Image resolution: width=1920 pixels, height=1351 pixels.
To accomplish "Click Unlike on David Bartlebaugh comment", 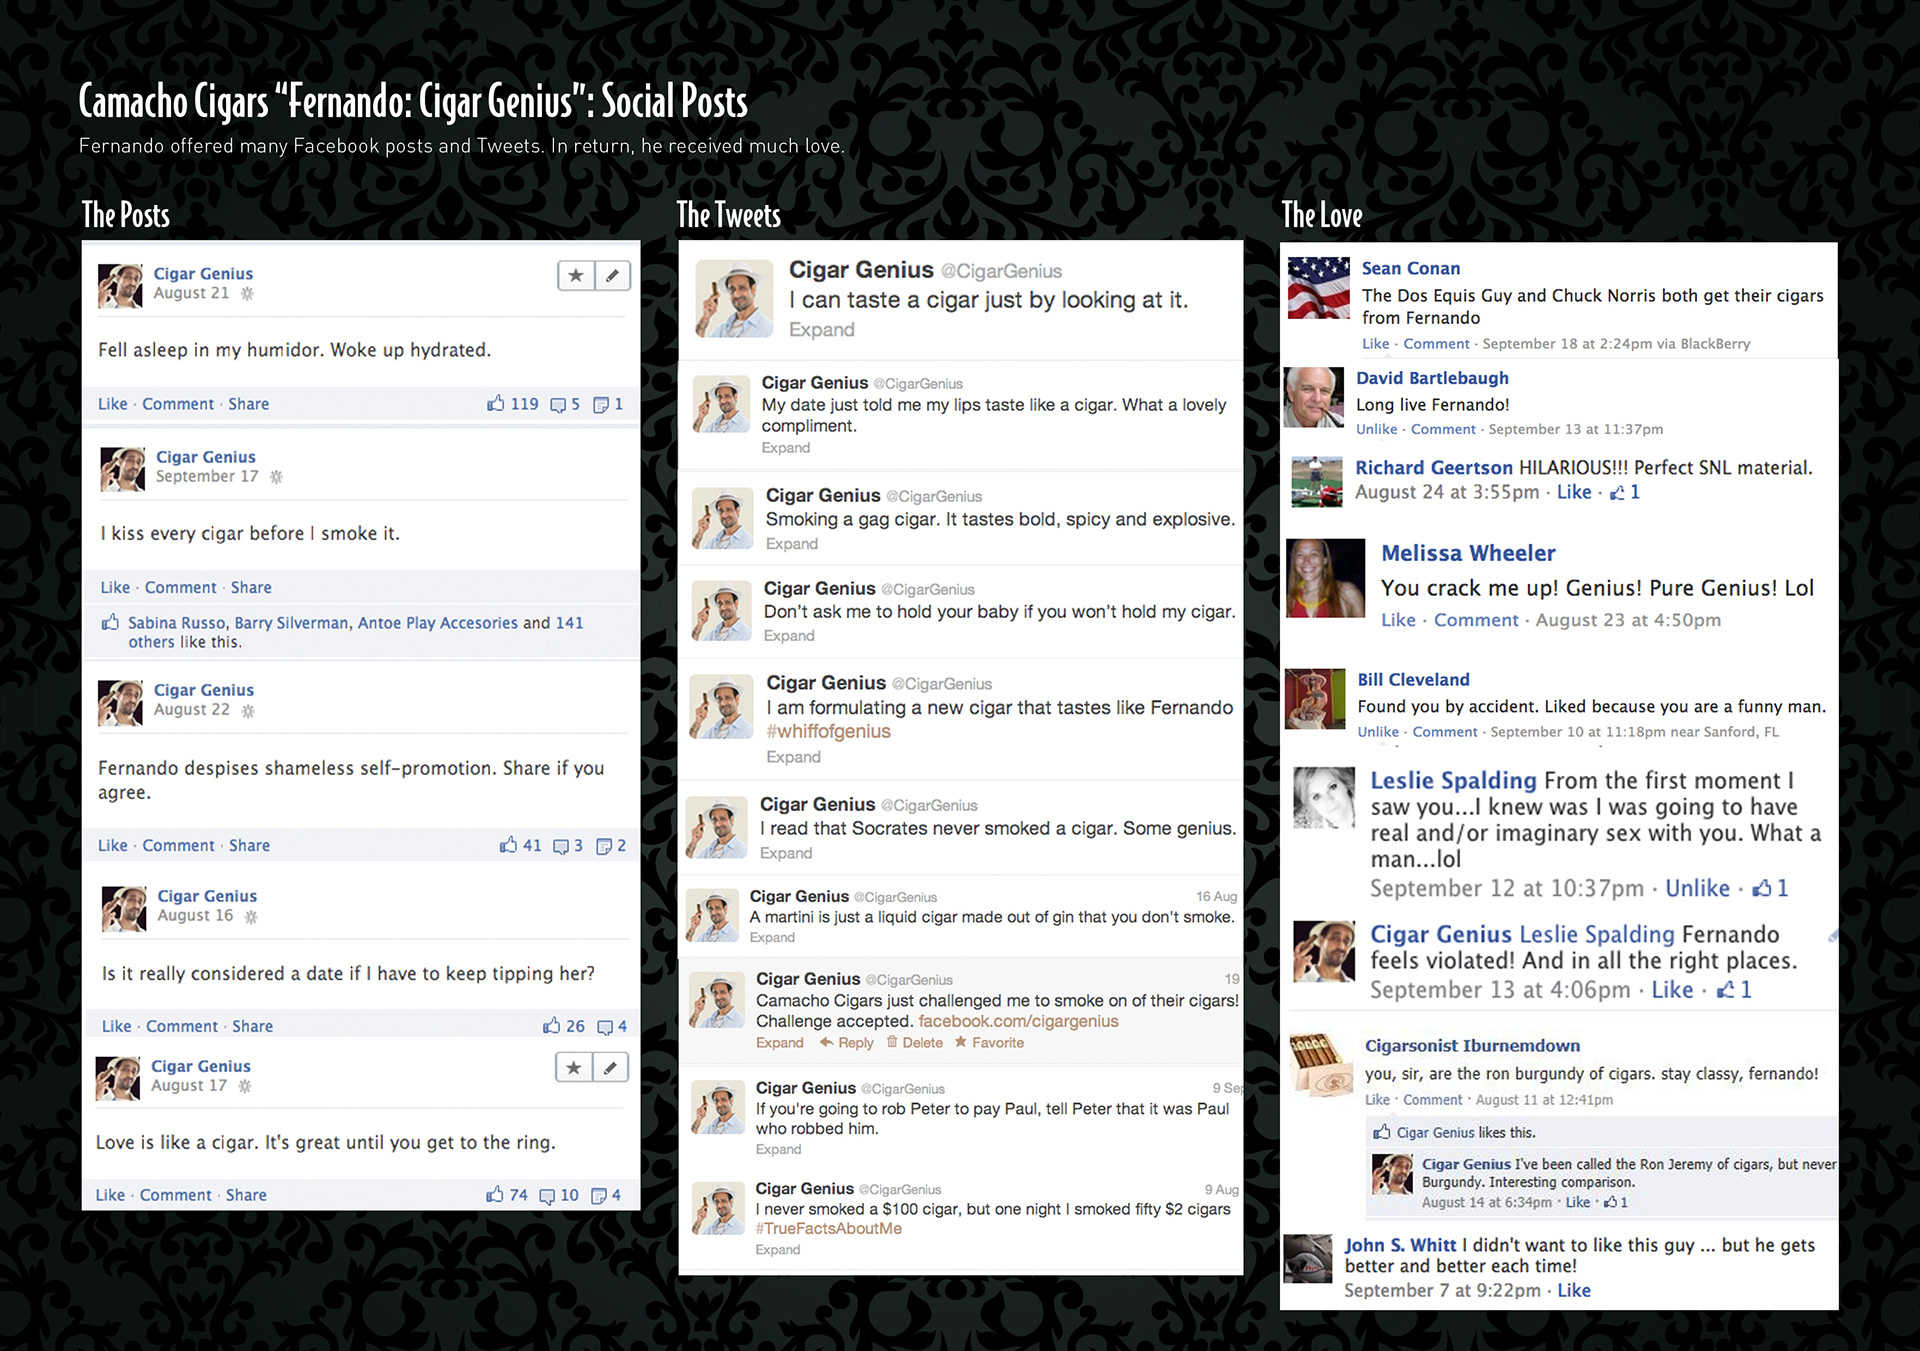I will 1377,429.
